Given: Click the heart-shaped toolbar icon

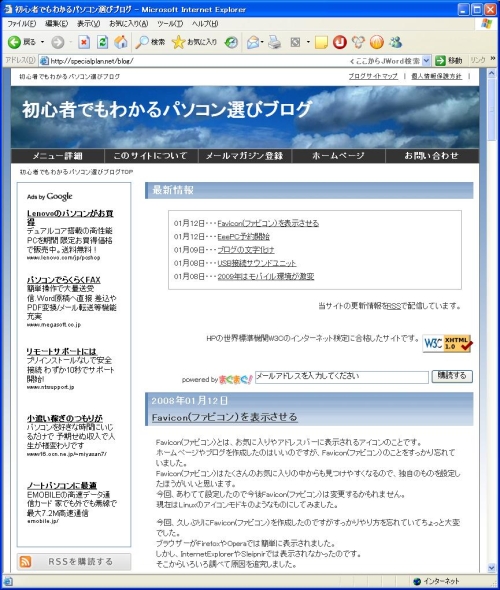Looking at the screenshot, I should pyautogui.click(x=358, y=42).
